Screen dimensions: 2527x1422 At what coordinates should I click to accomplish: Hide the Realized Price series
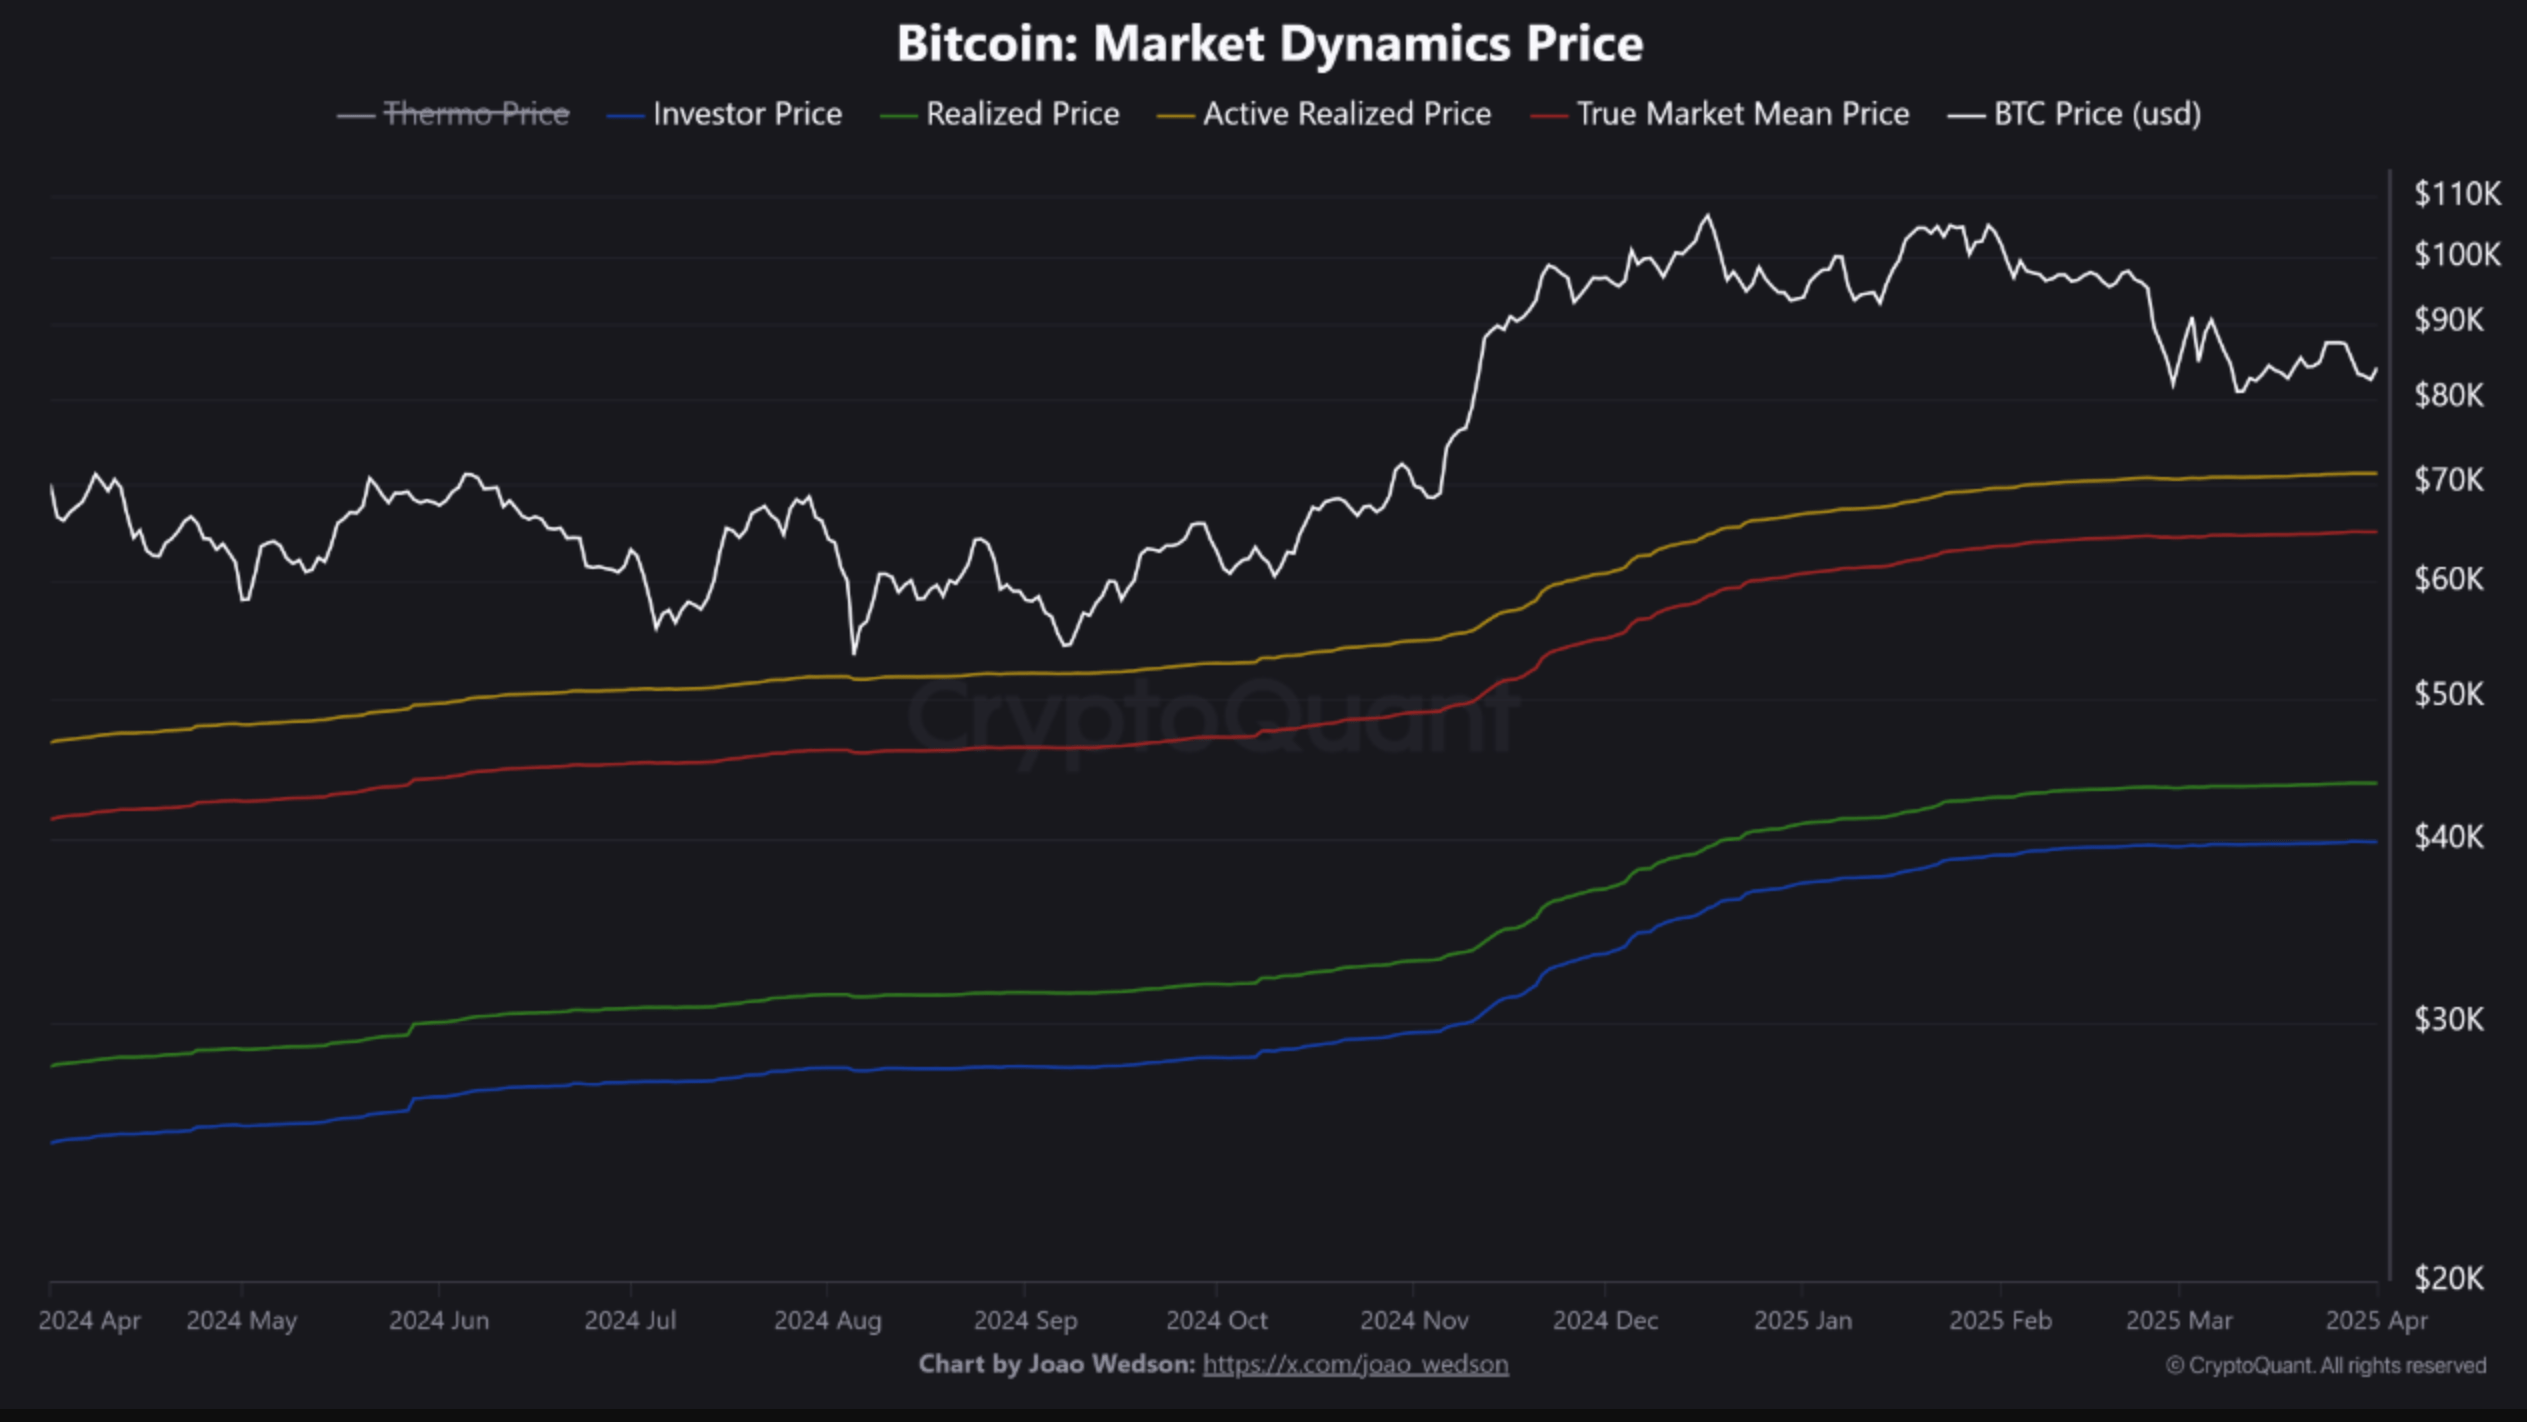tap(1021, 114)
